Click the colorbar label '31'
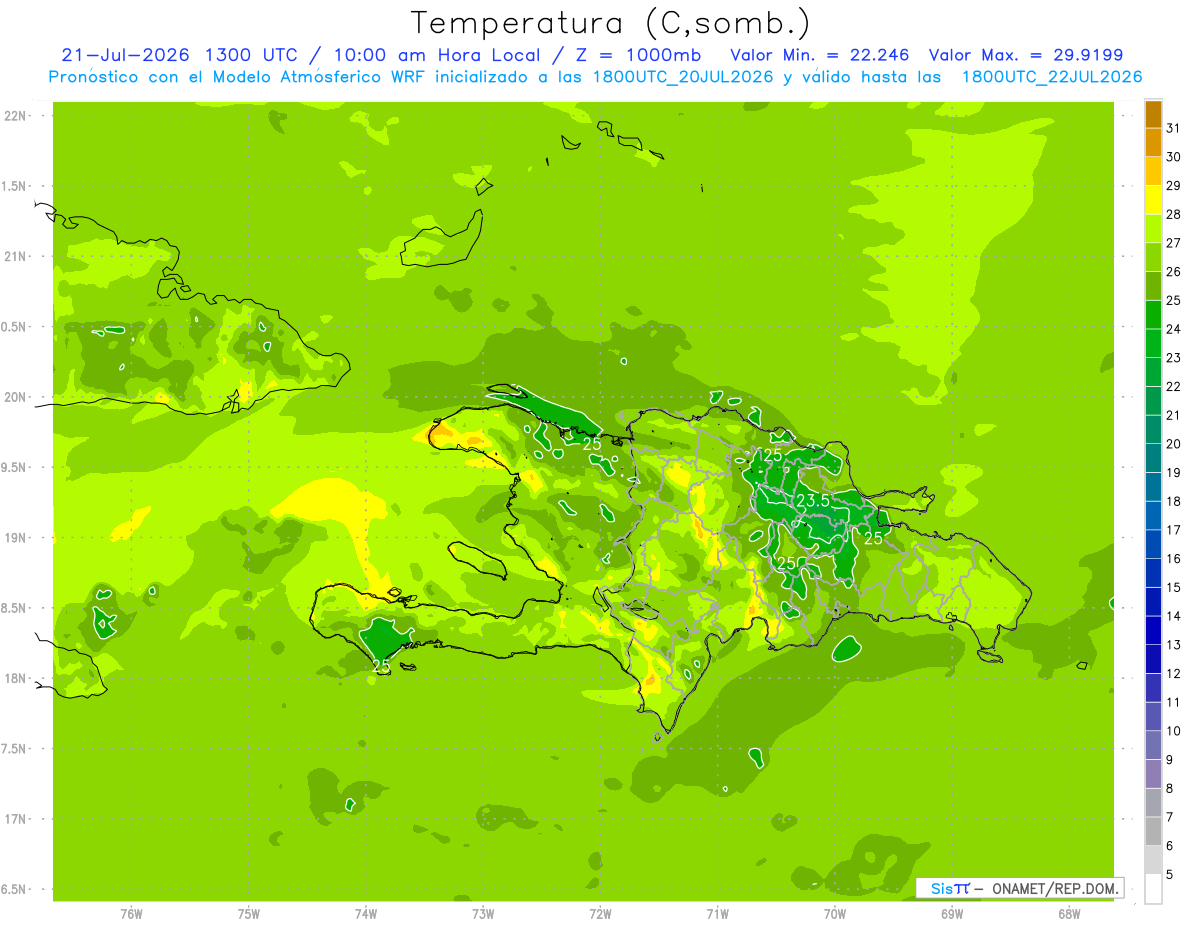 click(1174, 128)
